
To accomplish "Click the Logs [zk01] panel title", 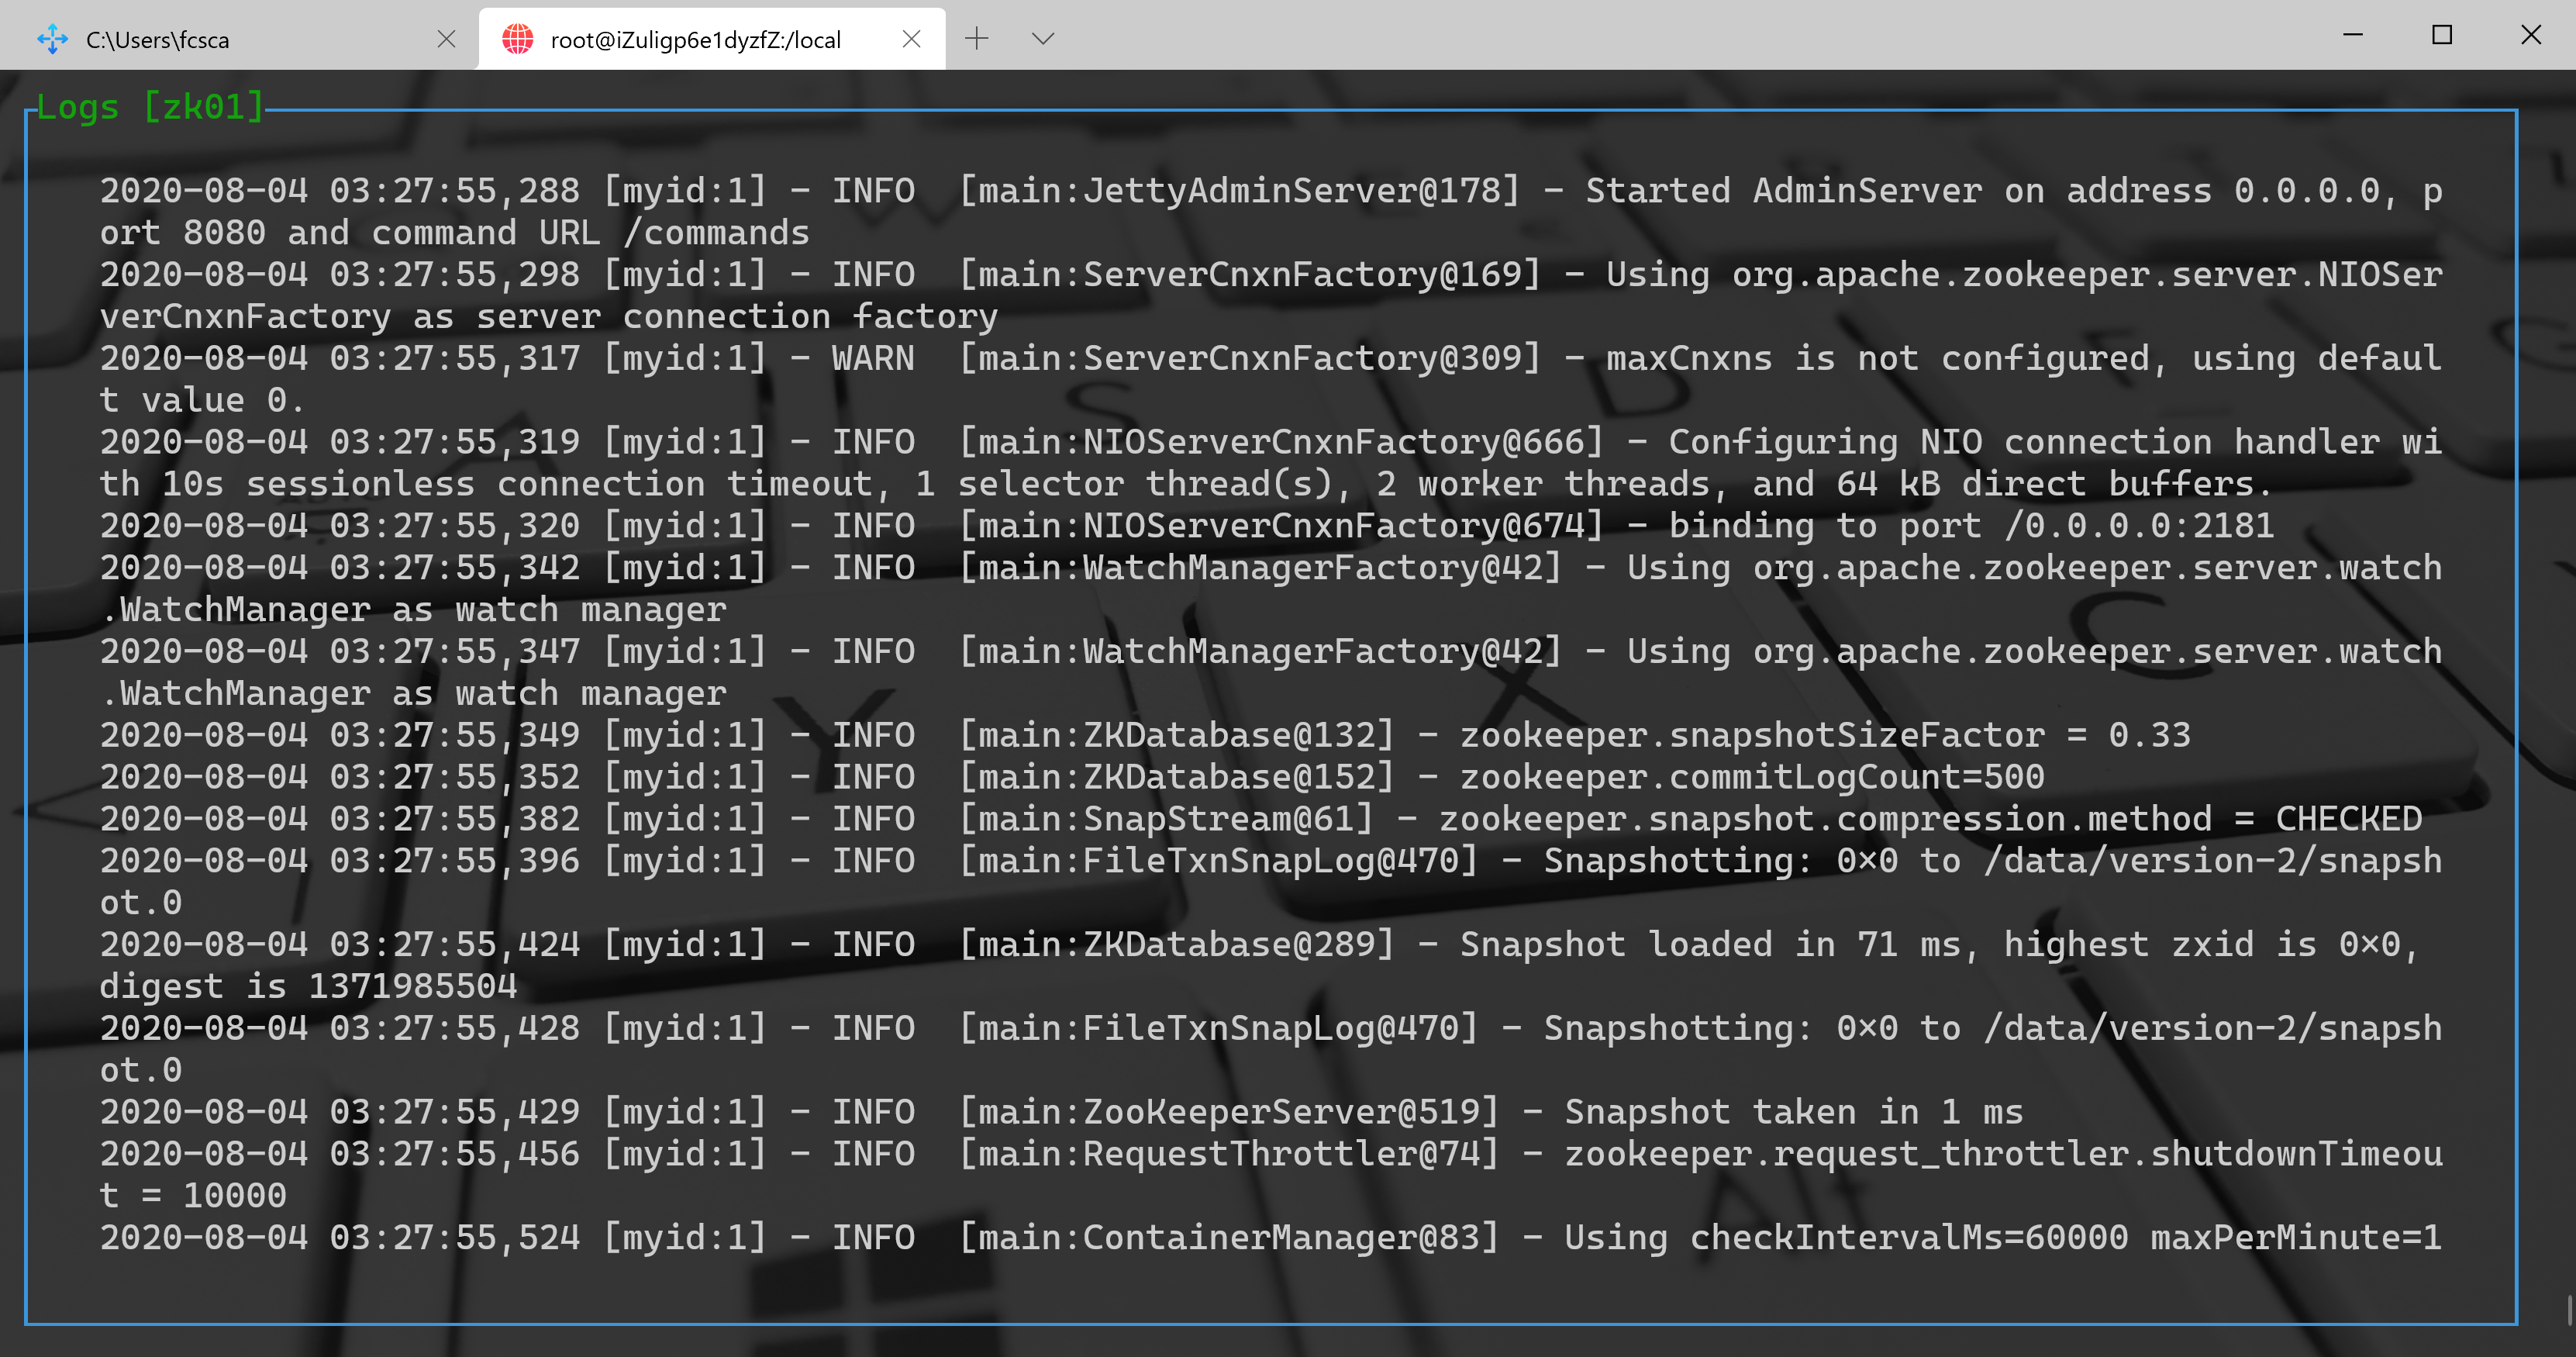I will click(150, 107).
